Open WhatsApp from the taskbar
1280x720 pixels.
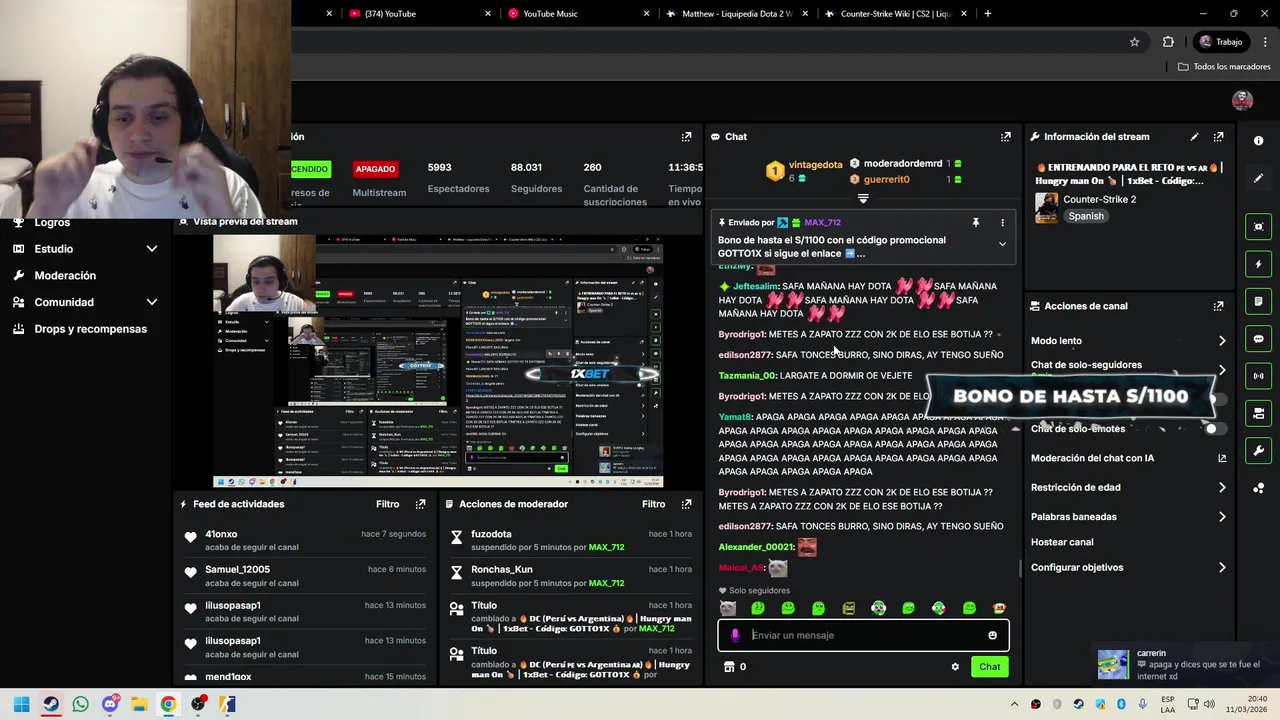80,704
